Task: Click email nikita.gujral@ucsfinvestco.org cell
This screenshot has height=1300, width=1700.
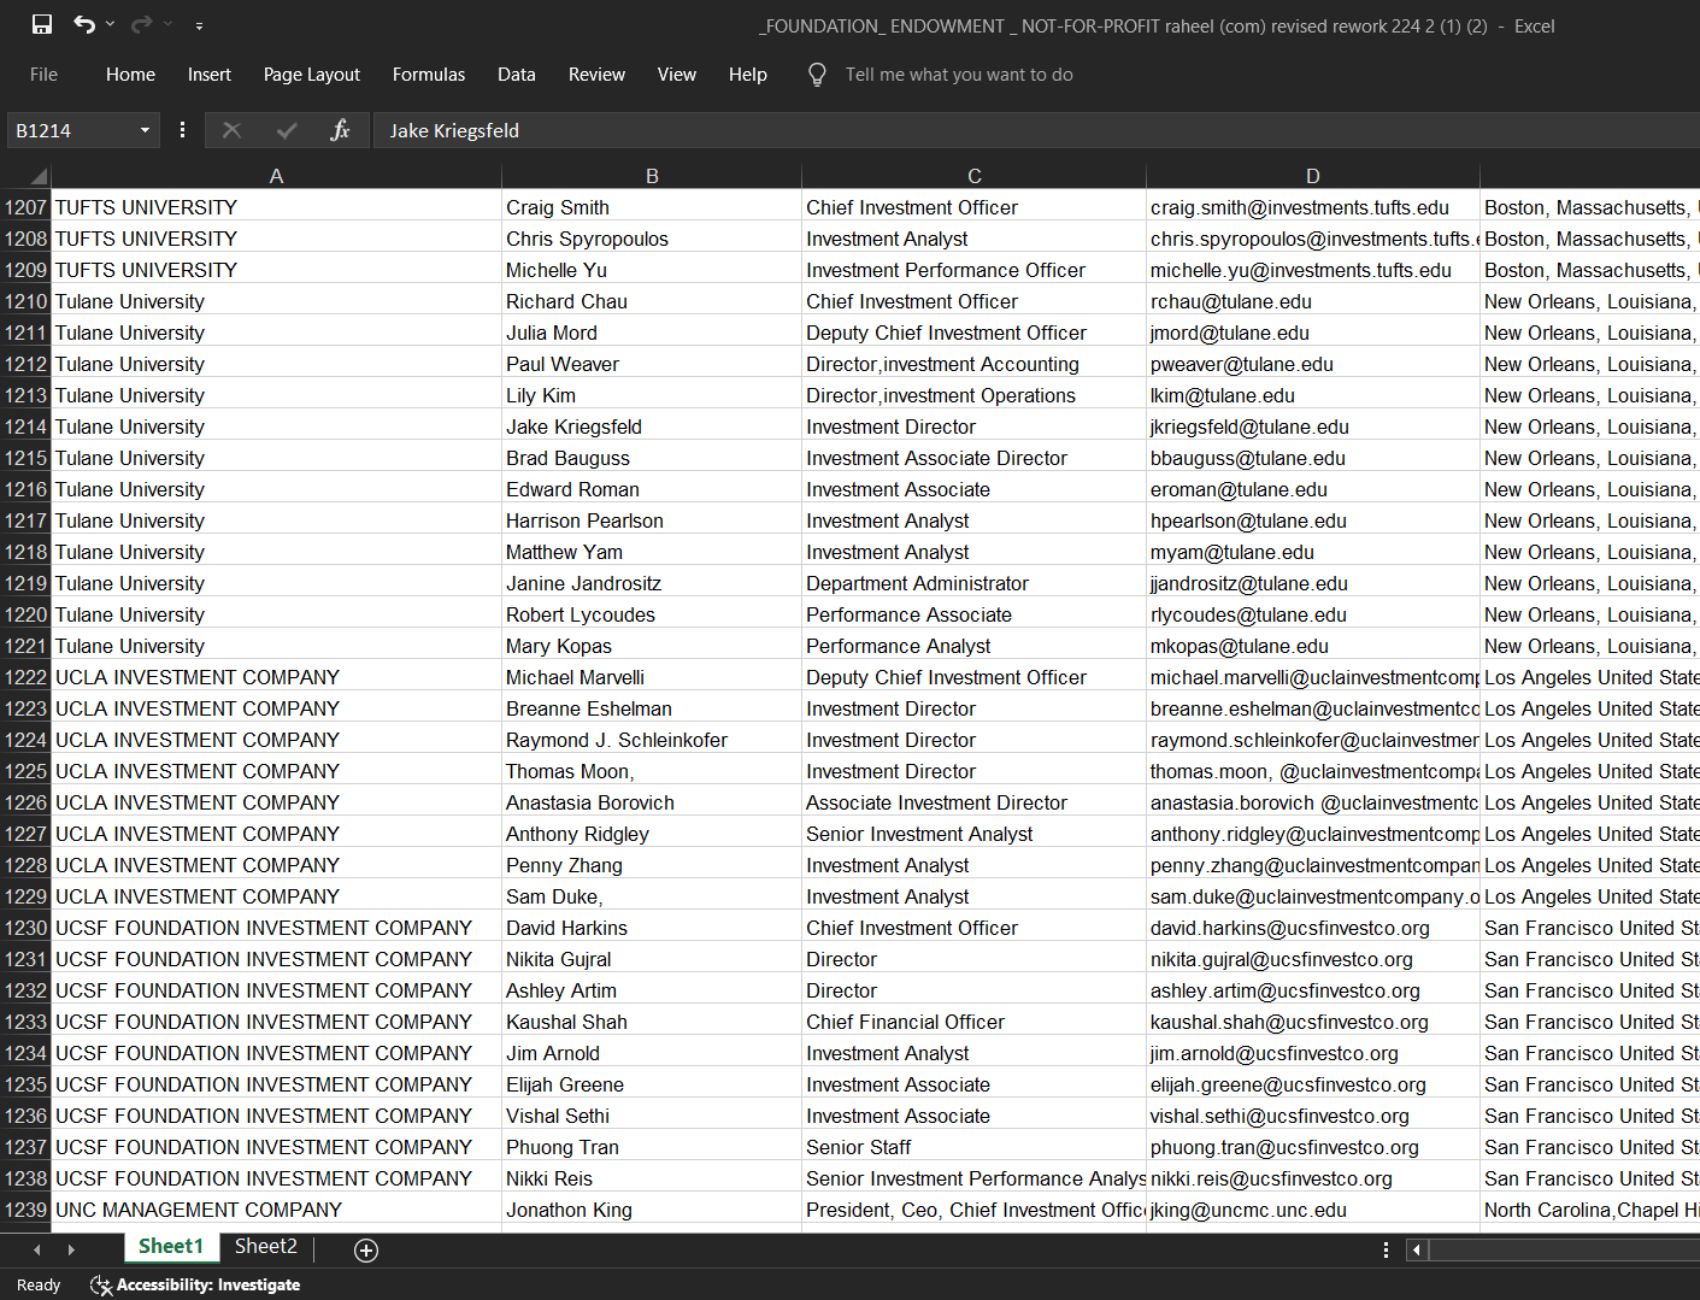Action: [1313, 959]
